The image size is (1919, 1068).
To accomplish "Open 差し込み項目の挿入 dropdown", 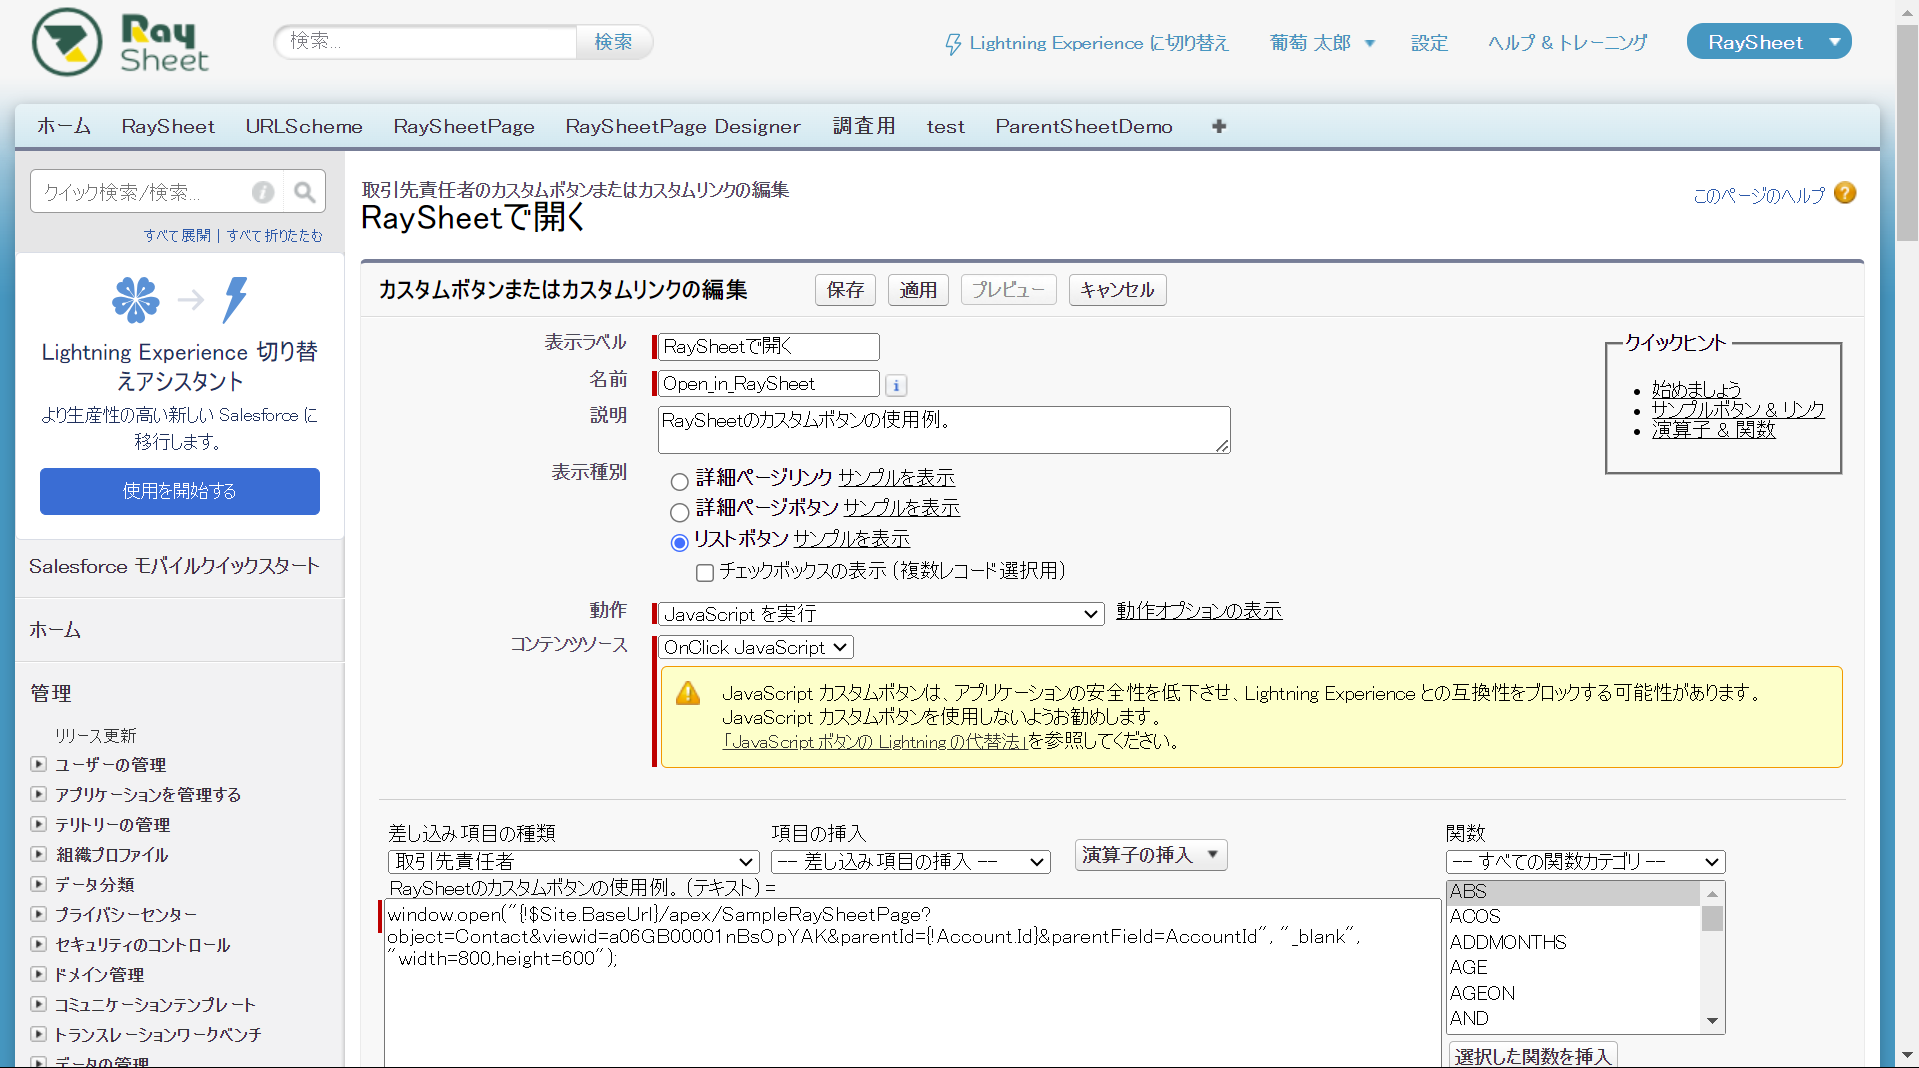I will pos(911,862).
